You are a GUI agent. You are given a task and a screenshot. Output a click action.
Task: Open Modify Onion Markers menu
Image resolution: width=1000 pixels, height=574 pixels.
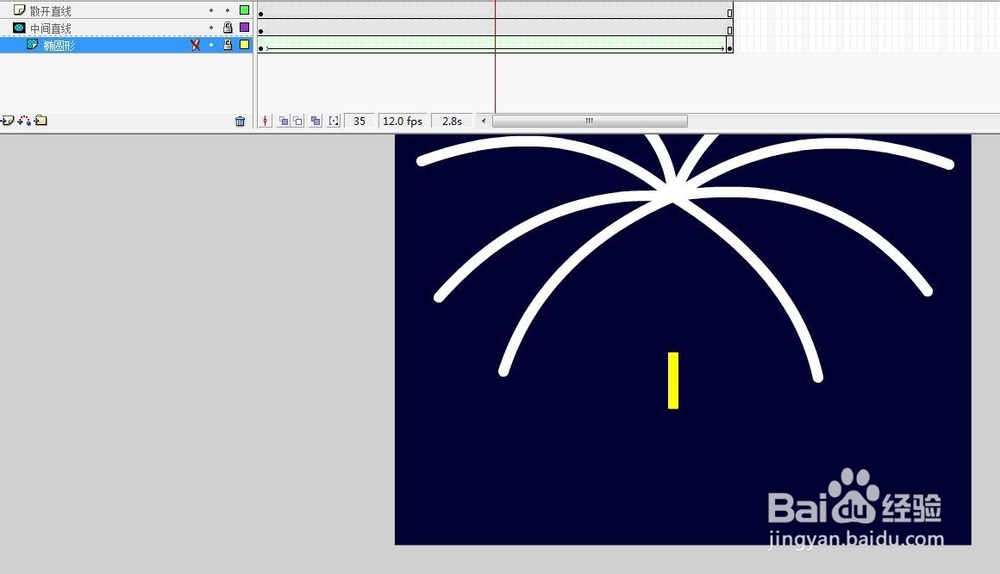pyautogui.click(x=334, y=121)
